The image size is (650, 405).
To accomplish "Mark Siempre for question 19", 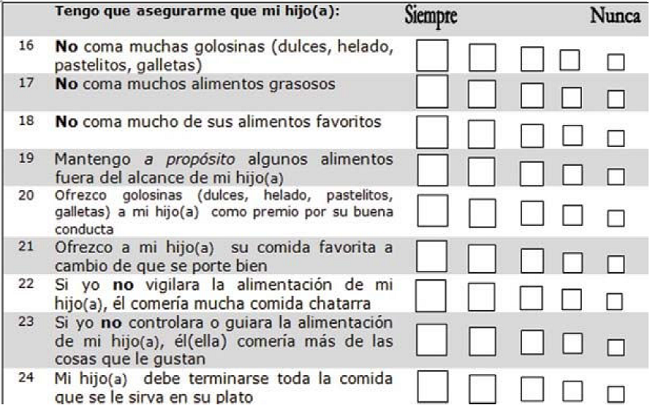I will 432,170.
